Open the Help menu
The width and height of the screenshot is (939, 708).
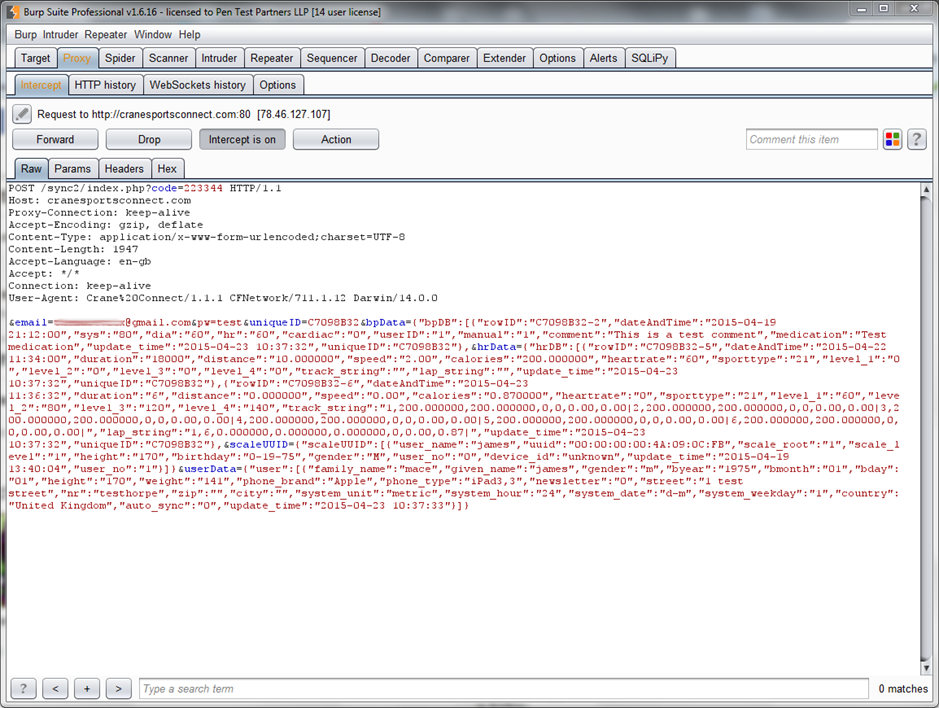point(189,35)
